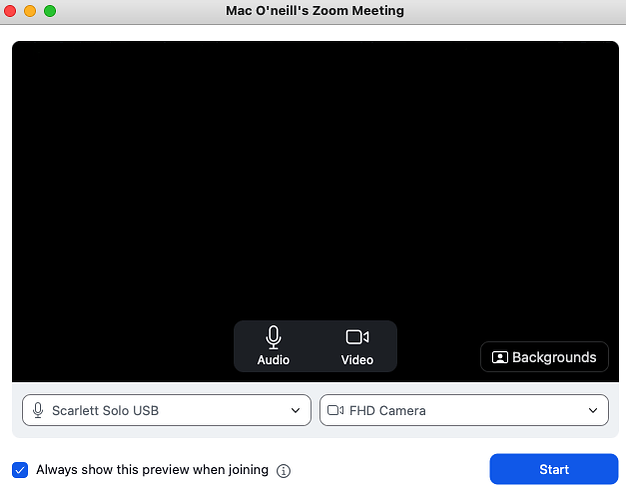Start the Zoom meeting
Image resolution: width=626 pixels, height=500 pixels.
(x=554, y=469)
